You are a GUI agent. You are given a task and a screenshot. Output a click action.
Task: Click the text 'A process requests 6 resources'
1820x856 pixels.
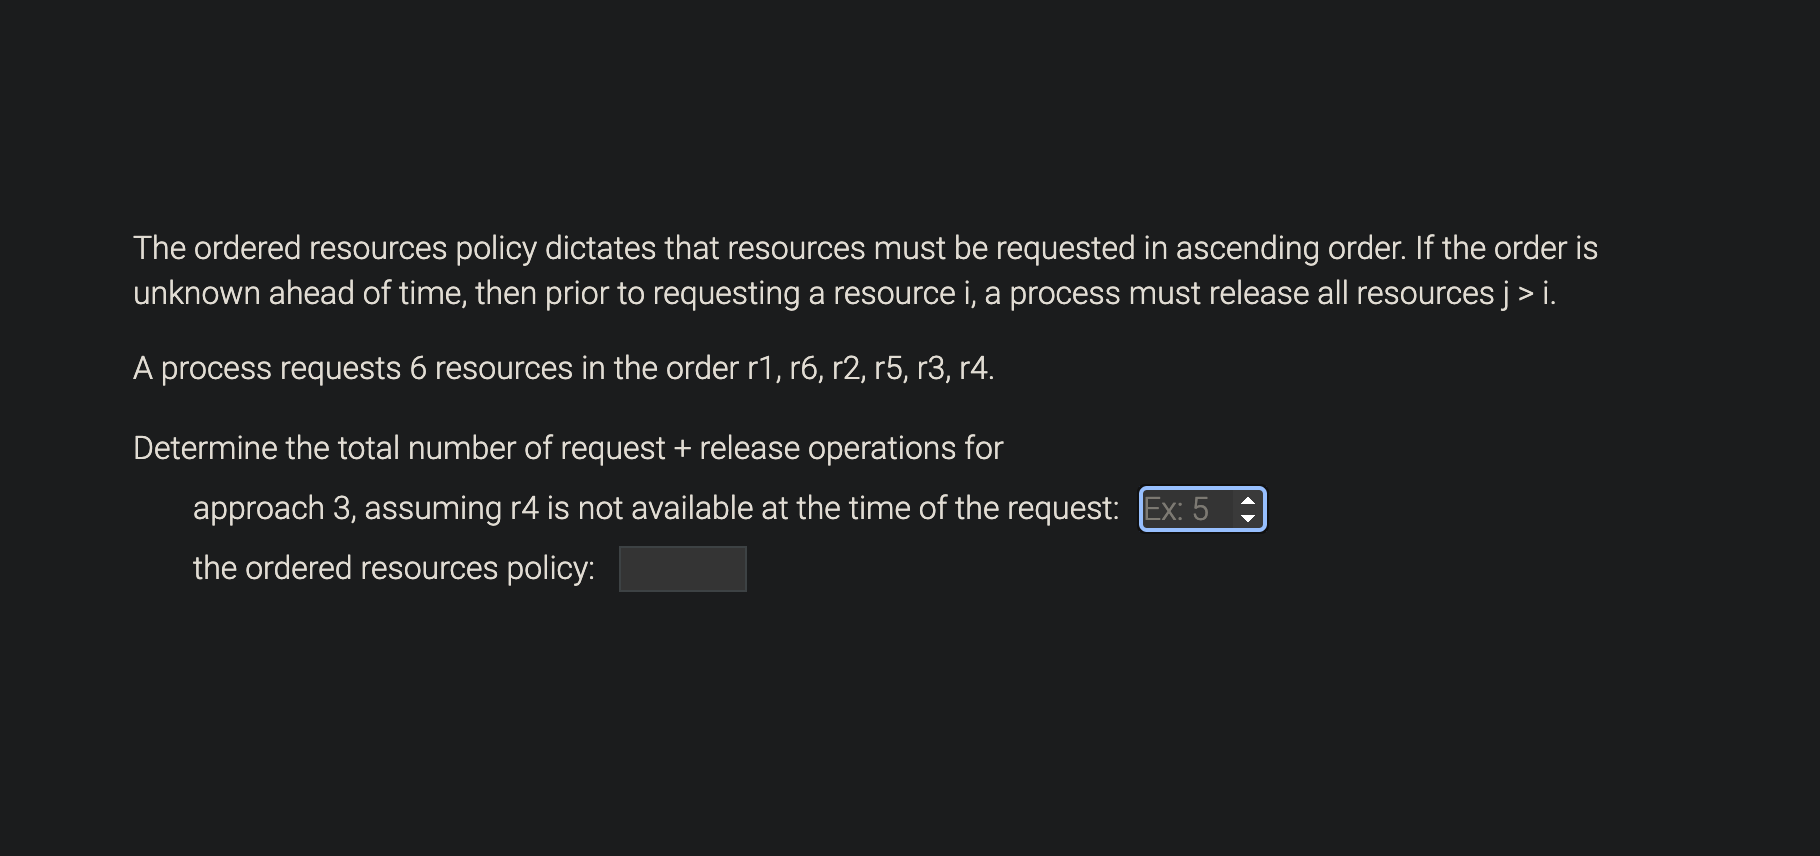coord(400,368)
